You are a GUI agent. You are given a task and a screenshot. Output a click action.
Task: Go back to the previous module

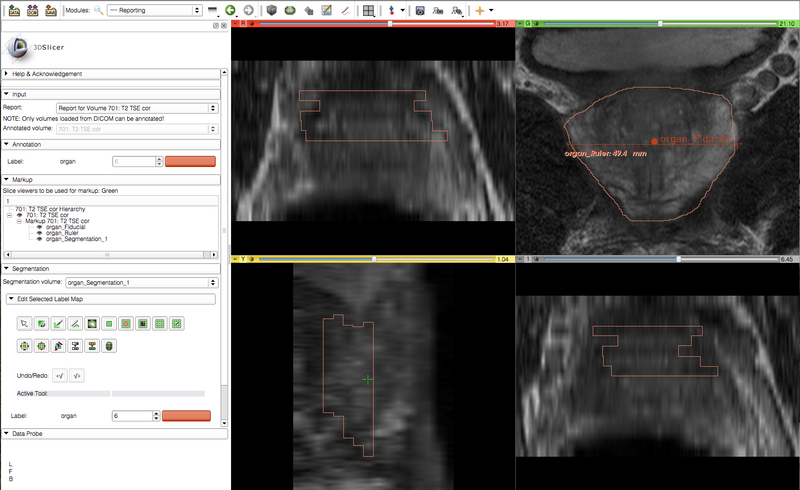(230, 9)
